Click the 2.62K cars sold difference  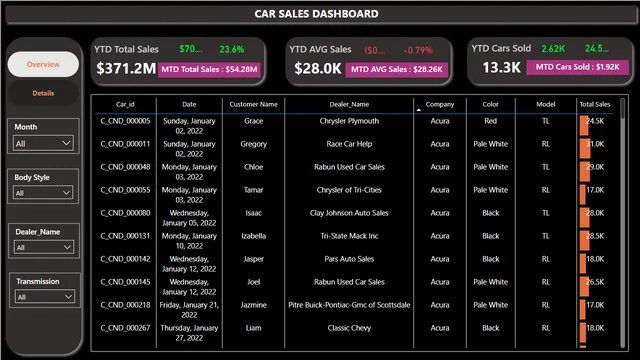tap(553, 49)
